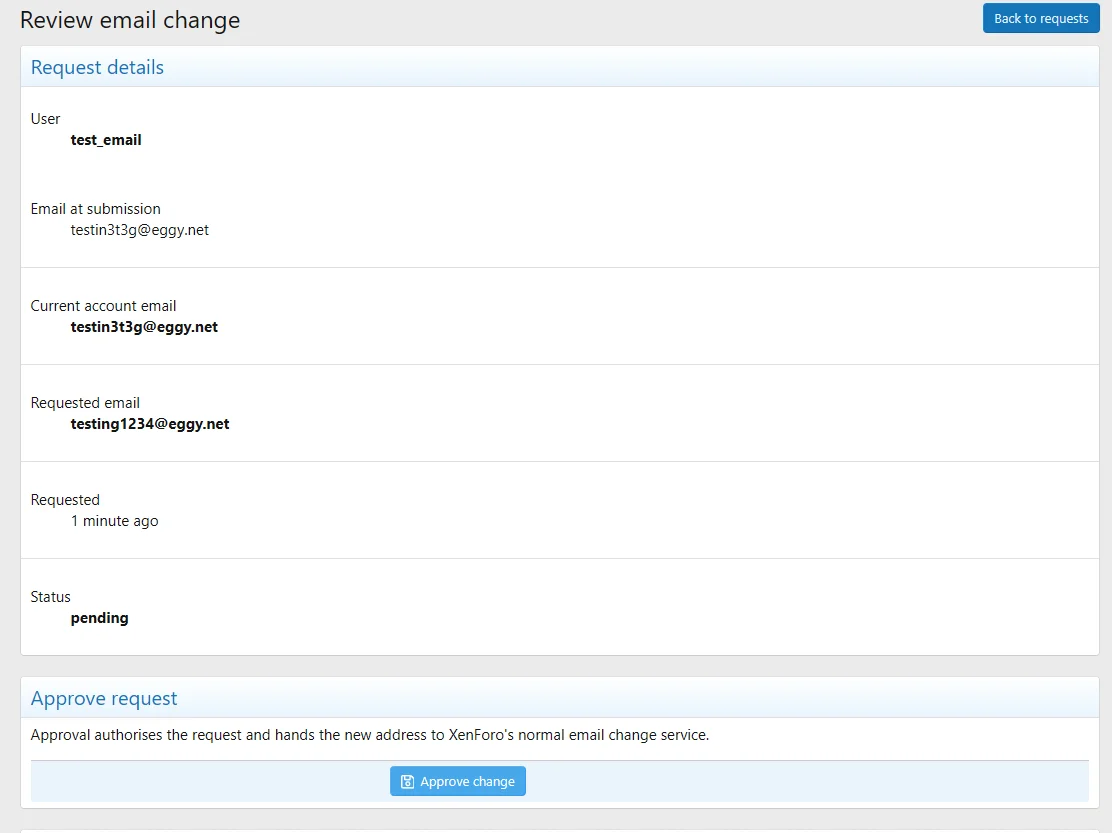The height and width of the screenshot is (833, 1112).
Task: Click the approval description sentence
Action: [369, 735]
